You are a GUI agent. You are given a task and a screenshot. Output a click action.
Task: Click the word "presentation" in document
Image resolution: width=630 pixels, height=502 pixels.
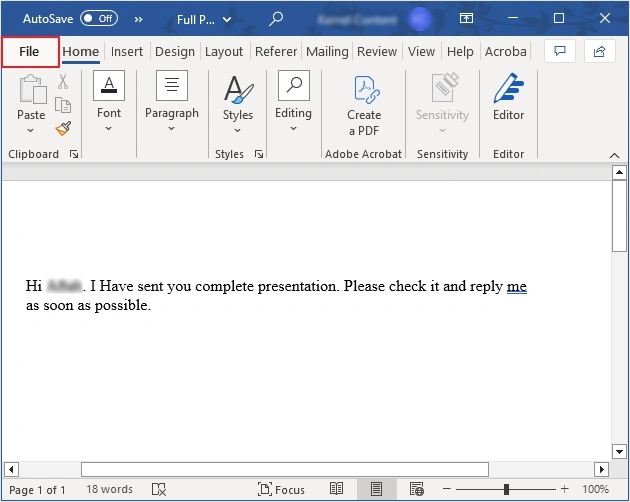point(298,287)
